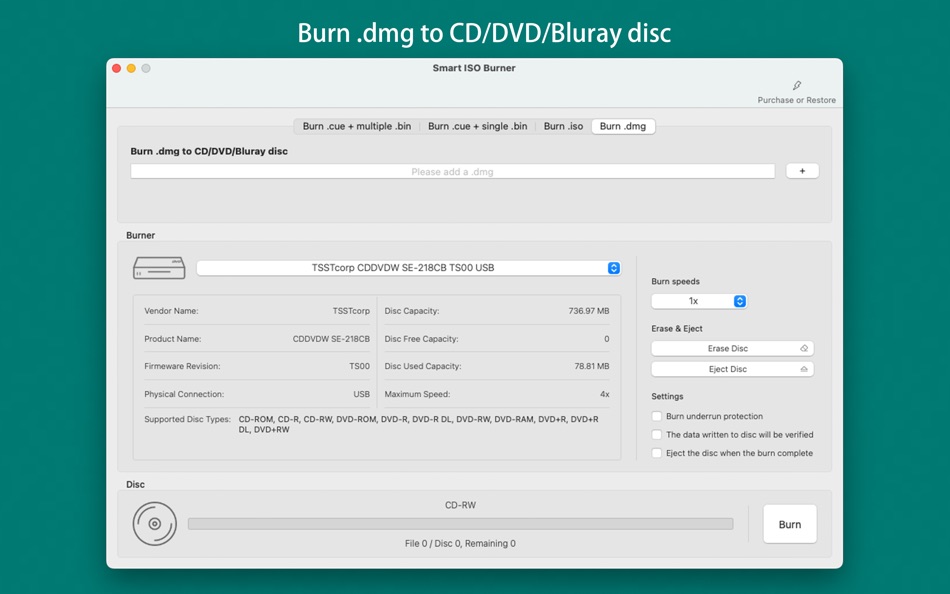This screenshot has height=594, width=950.
Task: Open the Burn speeds 1x dropdown
Action: point(699,301)
